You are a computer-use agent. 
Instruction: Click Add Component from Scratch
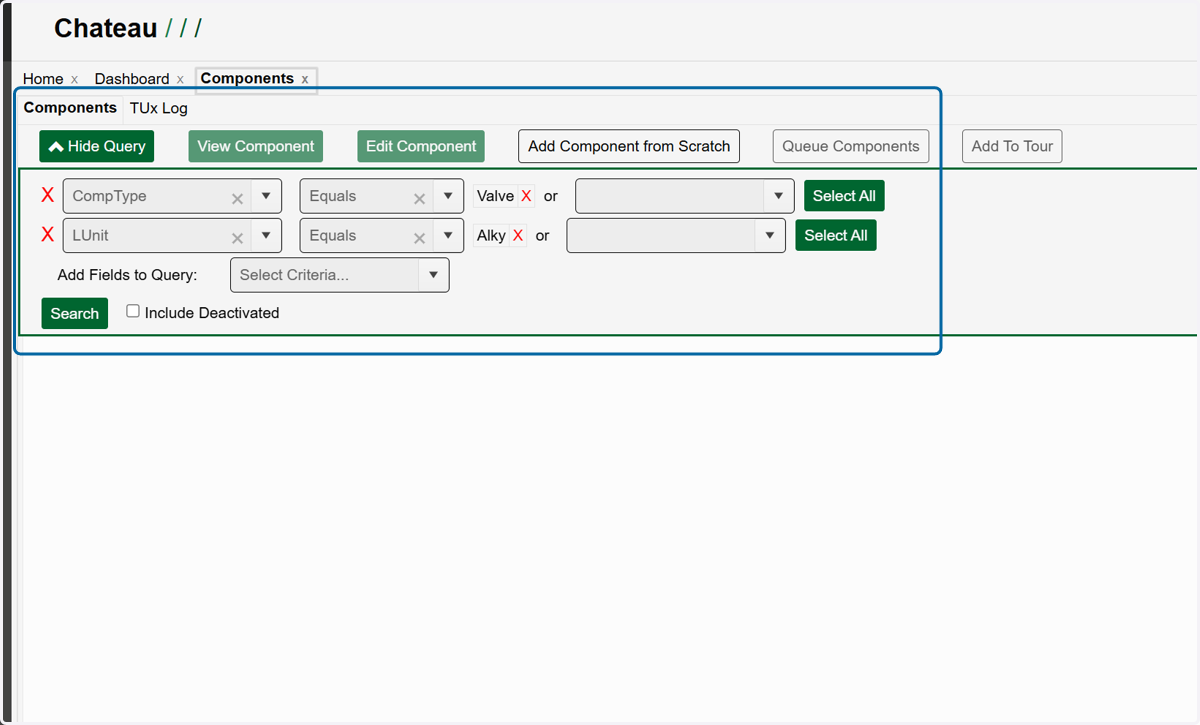[x=629, y=146]
